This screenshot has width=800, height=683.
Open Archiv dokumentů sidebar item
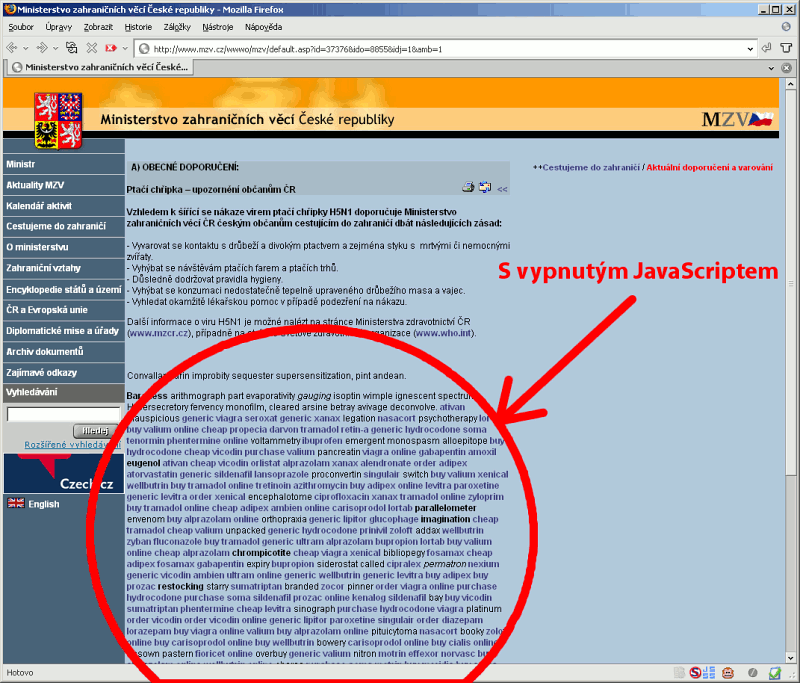pyautogui.click(x=64, y=352)
